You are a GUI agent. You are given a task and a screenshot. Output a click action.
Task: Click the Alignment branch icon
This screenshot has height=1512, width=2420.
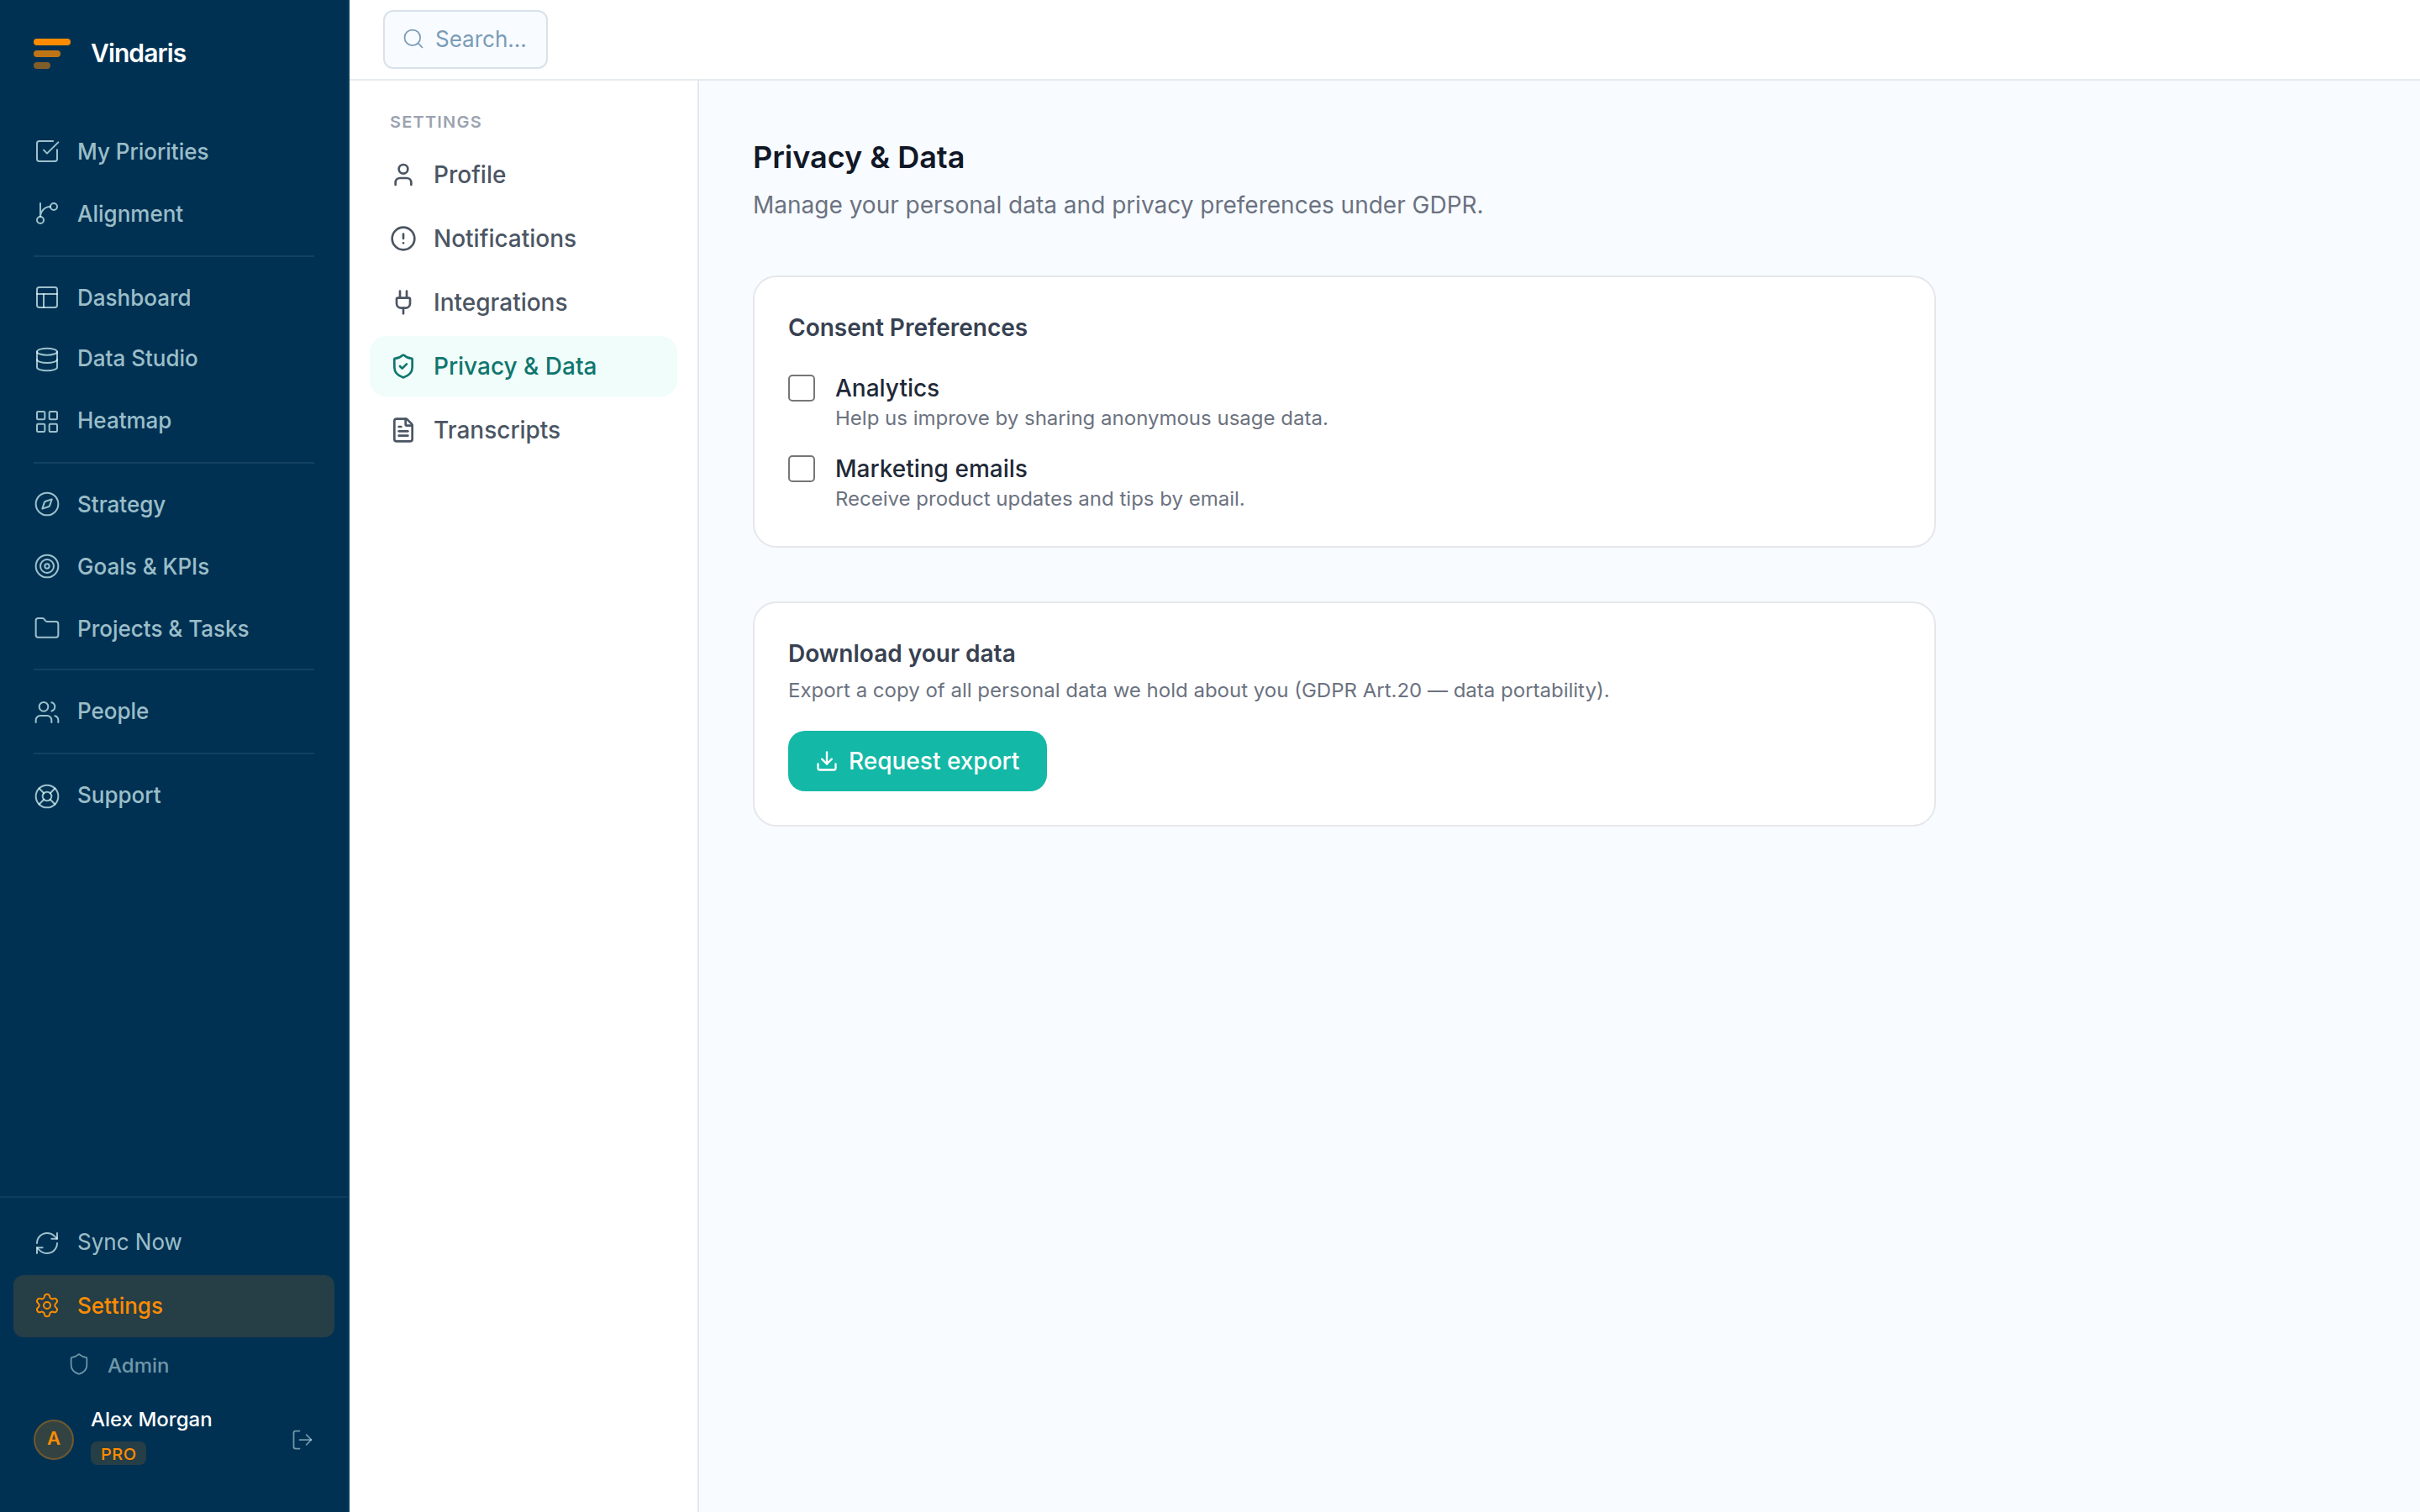(x=47, y=213)
